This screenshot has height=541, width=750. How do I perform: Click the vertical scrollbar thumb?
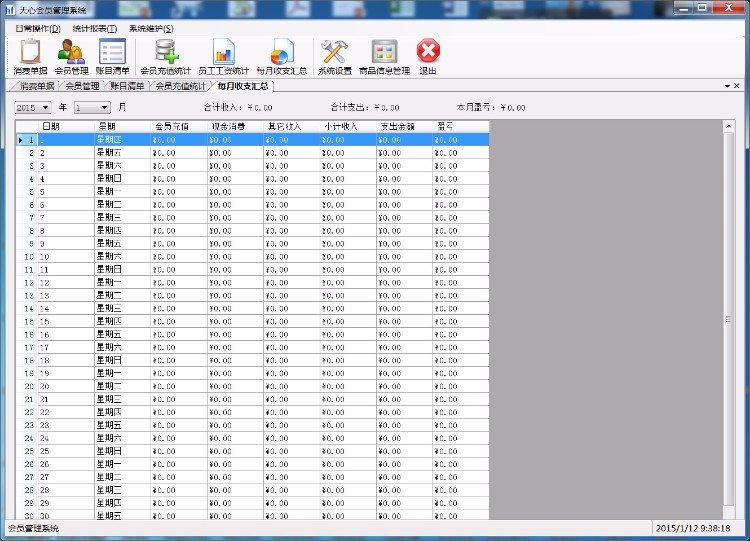pyautogui.click(x=728, y=319)
